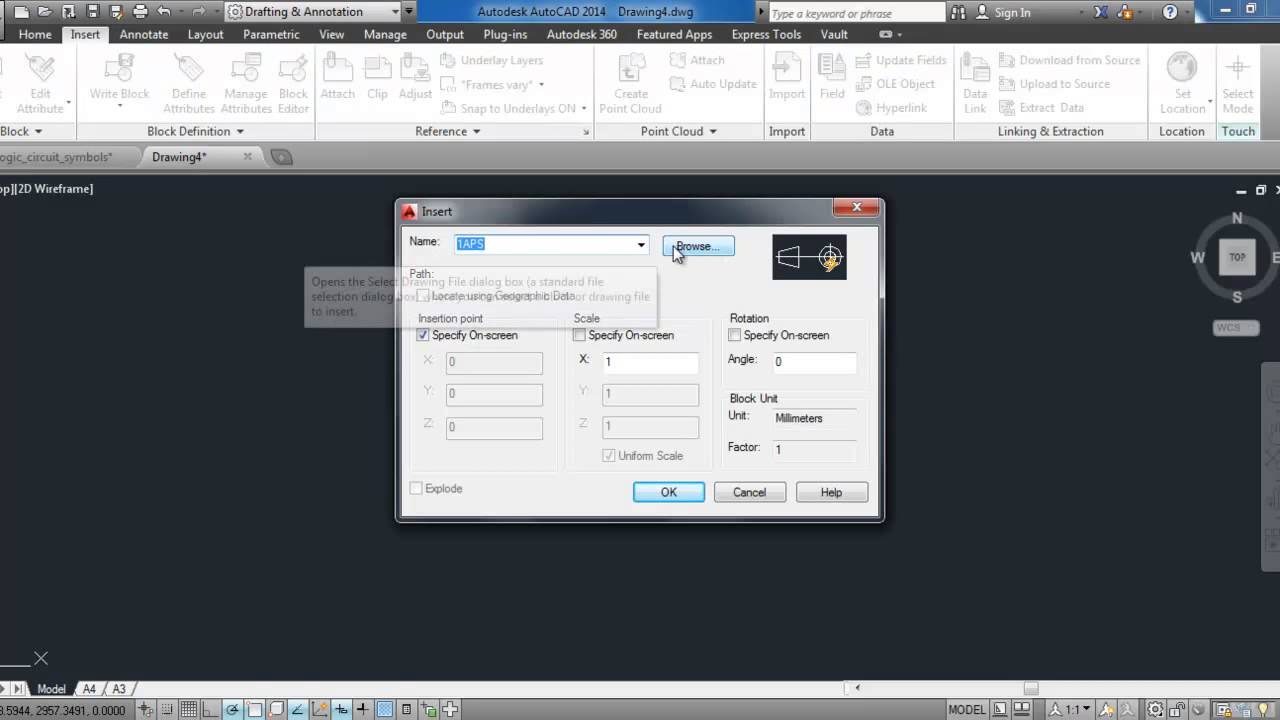The height and width of the screenshot is (720, 1280).
Task: Click the search binoculars icon
Action: pyautogui.click(x=959, y=12)
